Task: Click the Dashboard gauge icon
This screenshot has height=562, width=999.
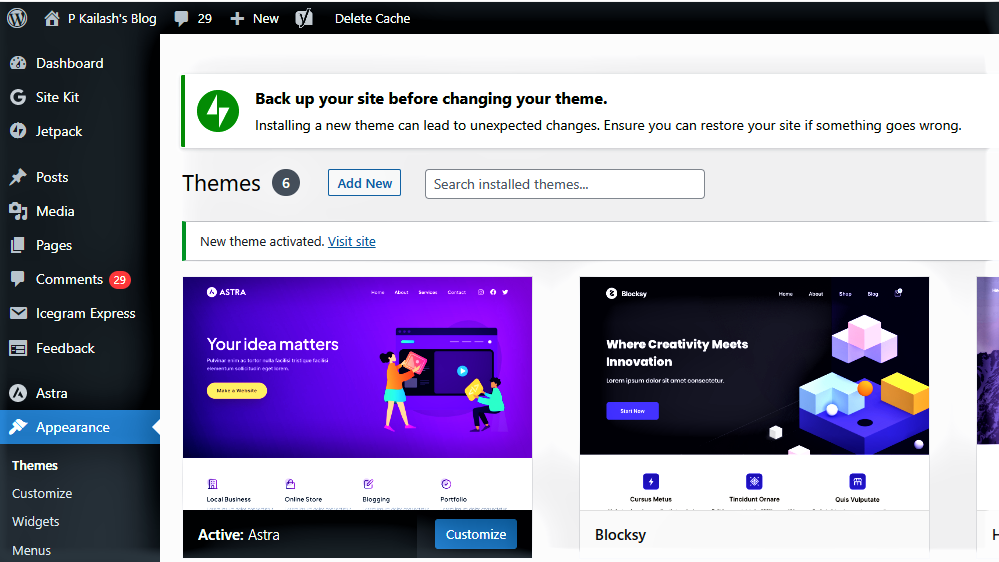Action: click(18, 63)
